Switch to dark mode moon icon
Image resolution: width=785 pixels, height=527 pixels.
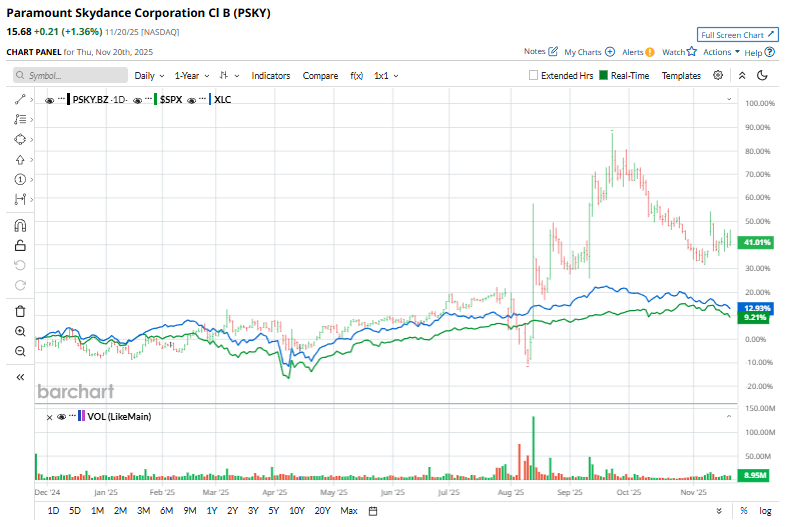(x=762, y=75)
